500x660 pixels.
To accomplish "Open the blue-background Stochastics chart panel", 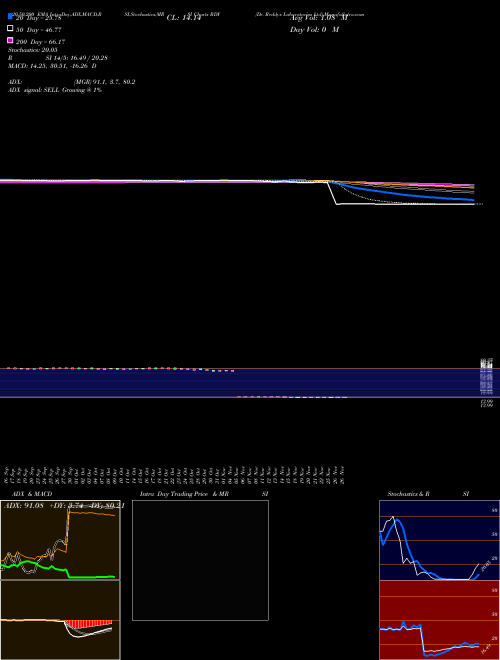I will click(x=439, y=540).
